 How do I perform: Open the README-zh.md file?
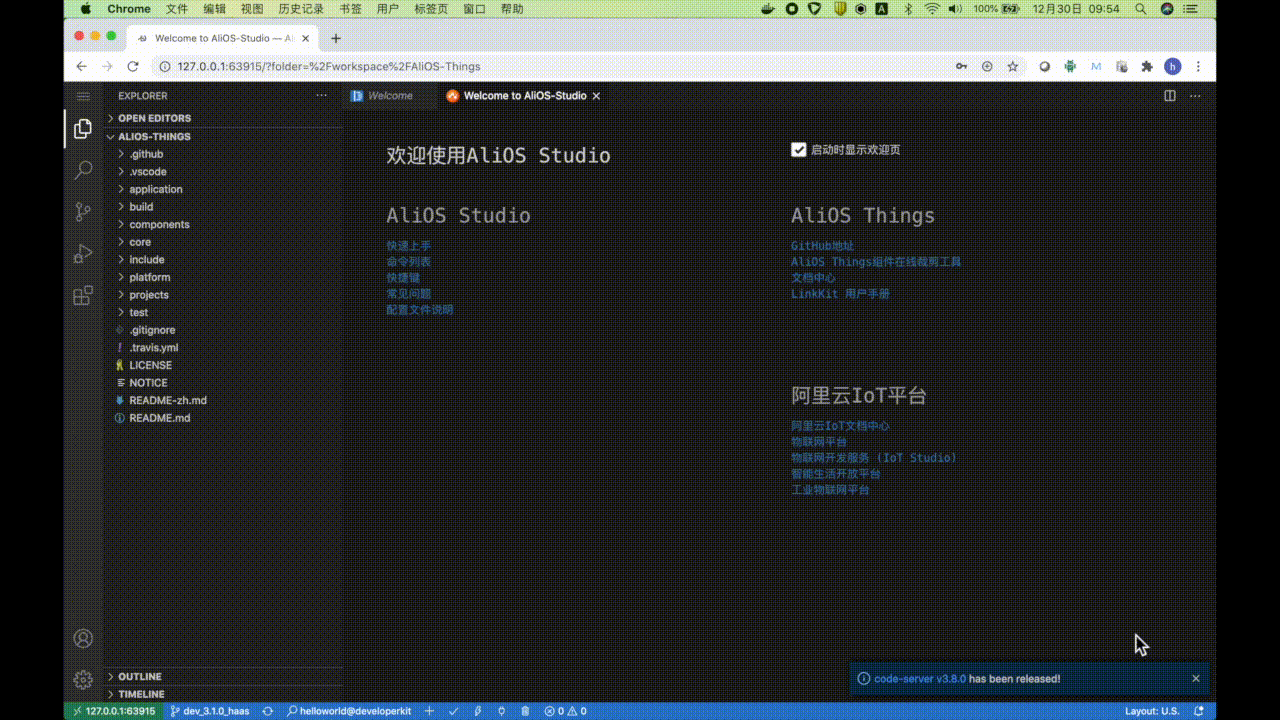[223, 400]
